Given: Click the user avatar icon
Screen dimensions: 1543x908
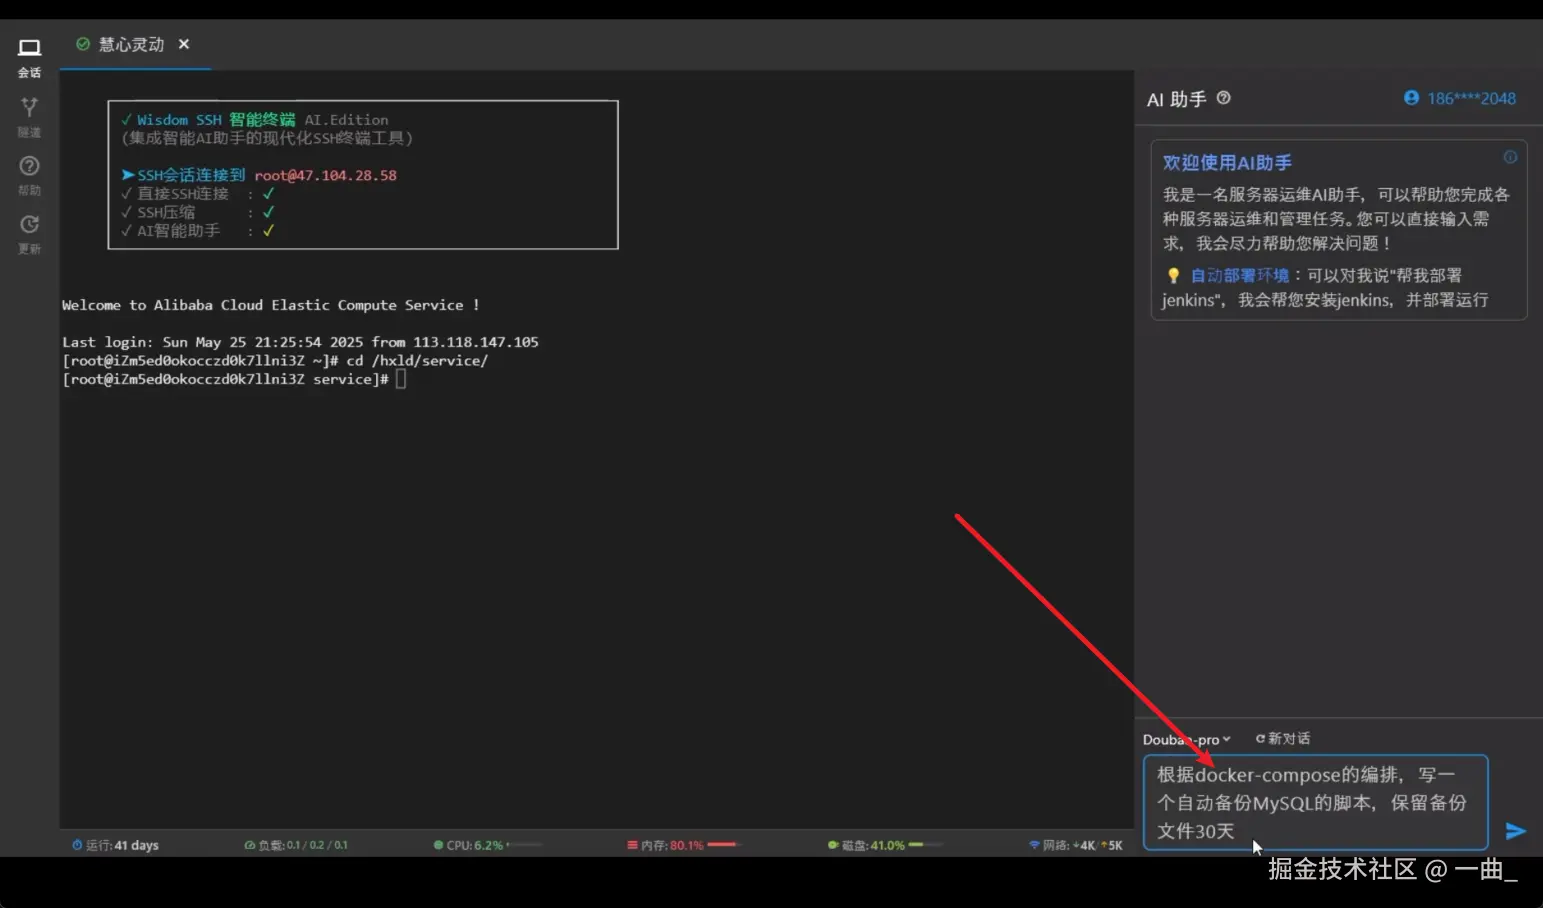Looking at the screenshot, I should coord(1411,98).
